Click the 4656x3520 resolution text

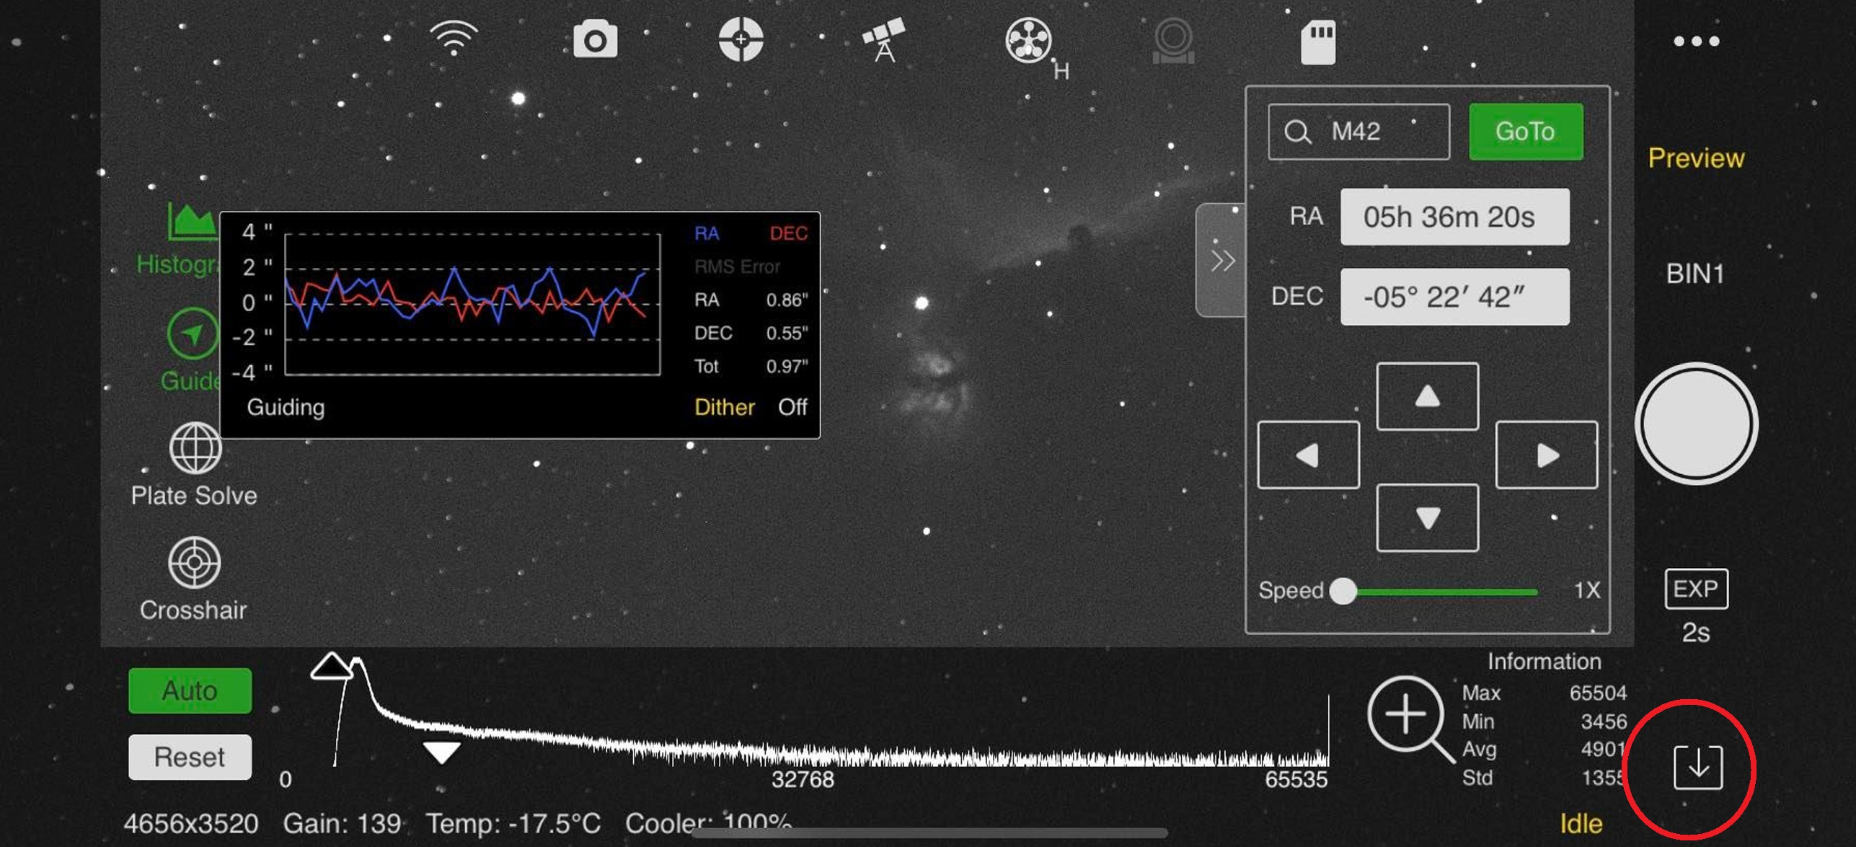[191, 824]
